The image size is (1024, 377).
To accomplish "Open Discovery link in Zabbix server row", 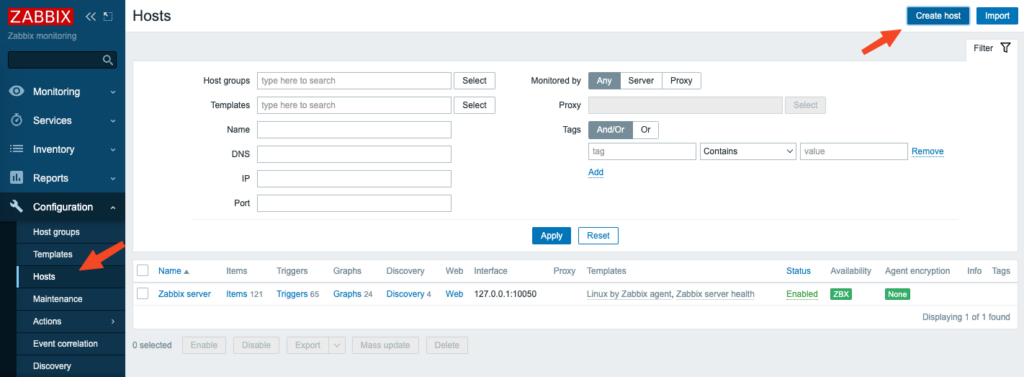I will pyautogui.click(x=405, y=294).
